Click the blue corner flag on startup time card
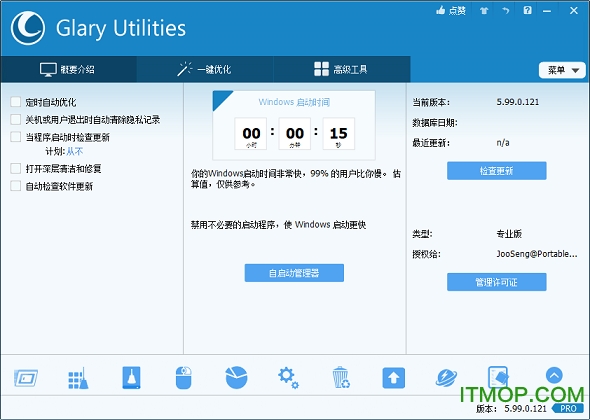 pyautogui.click(x=220, y=98)
